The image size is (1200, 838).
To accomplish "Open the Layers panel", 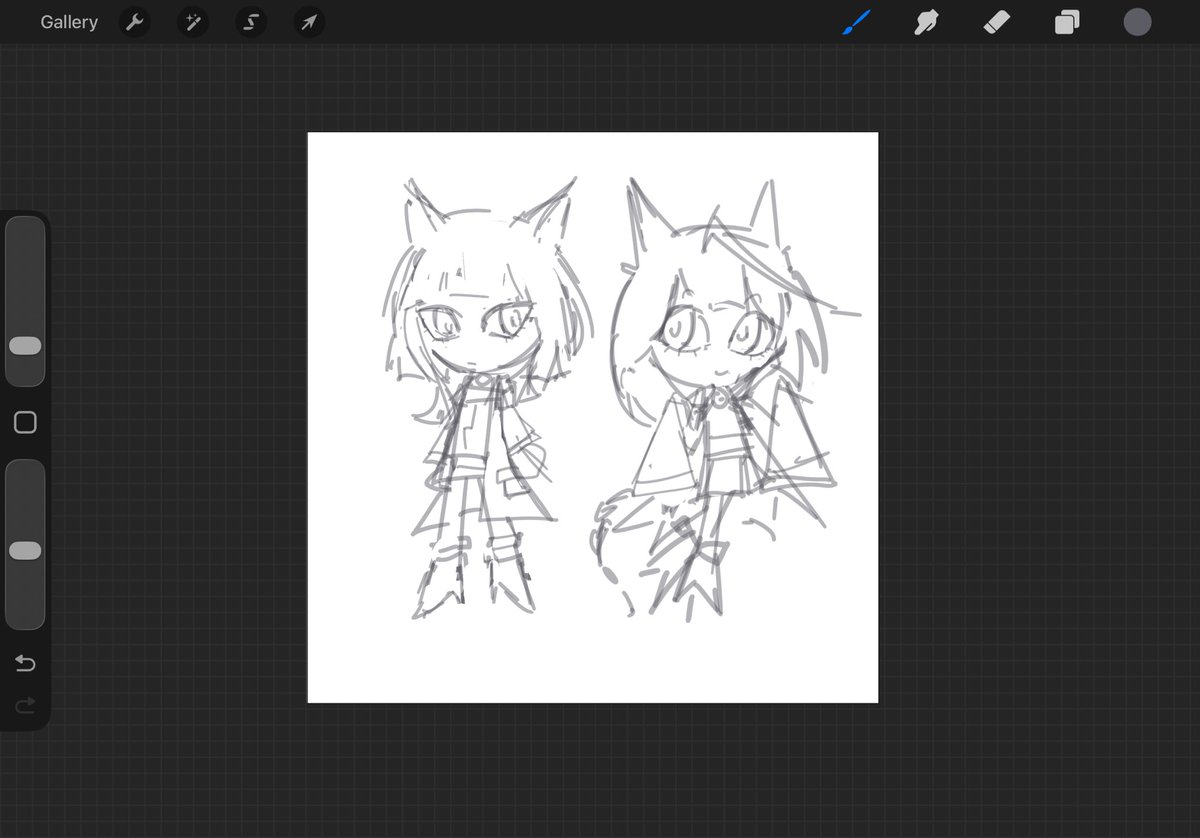I will (x=1067, y=22).
